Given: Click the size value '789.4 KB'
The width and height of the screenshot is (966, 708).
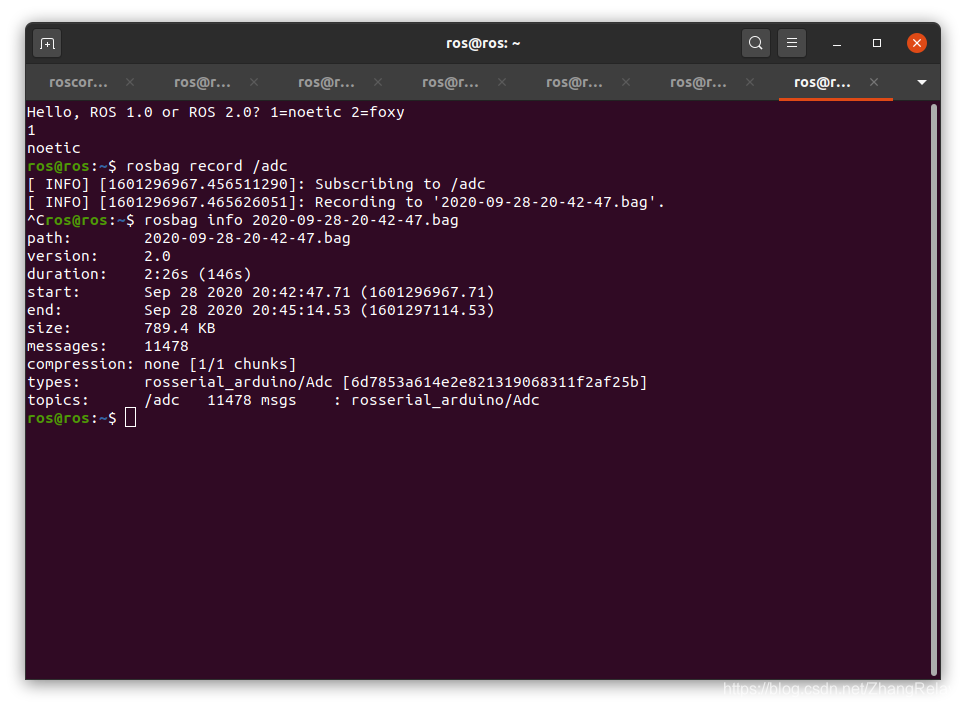Looking at the screenshot, I should pyautogui.click(x=180, y=328).
